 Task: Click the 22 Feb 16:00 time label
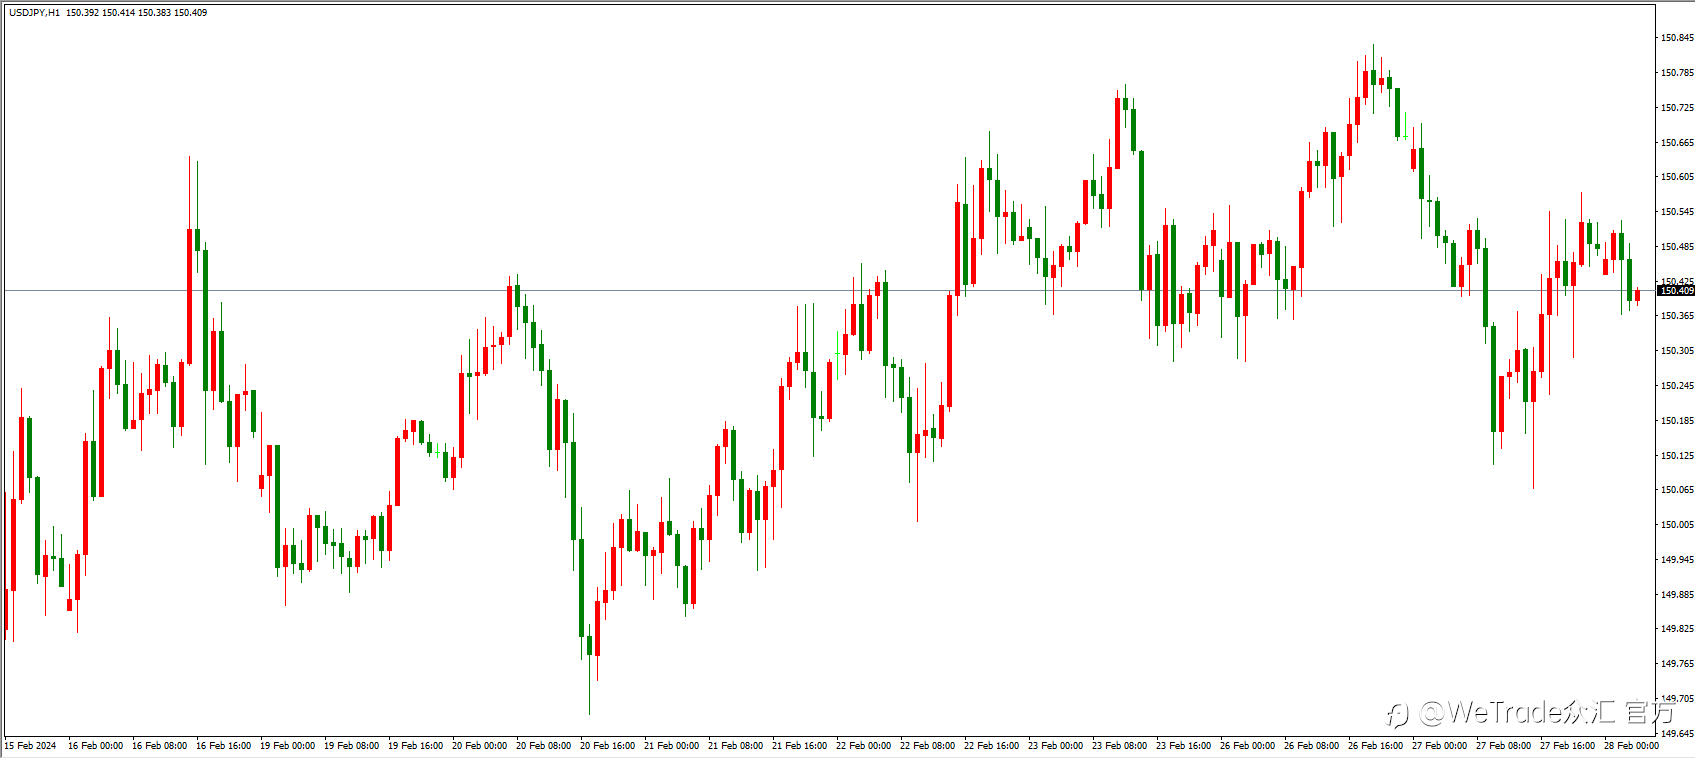point(992,746)
